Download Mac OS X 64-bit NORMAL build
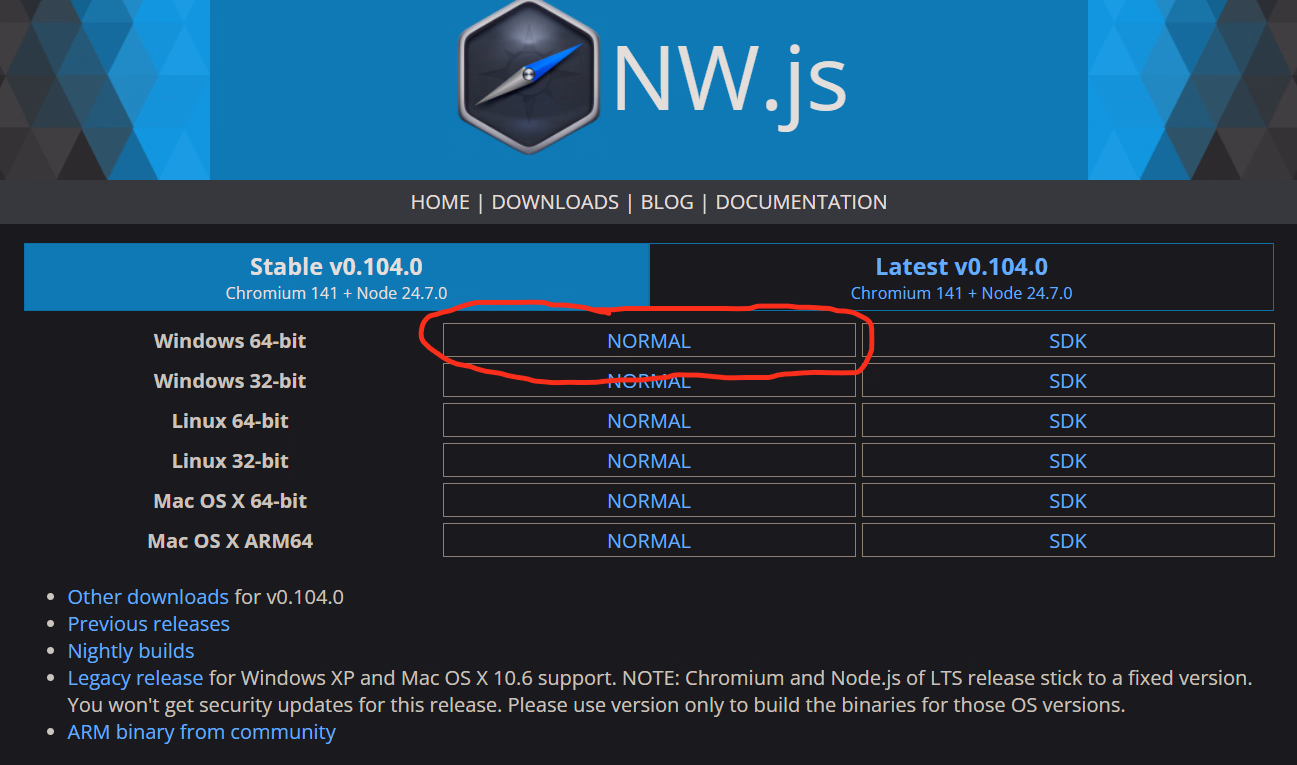This screenshot has height=765, width=1297. (649, 501)
